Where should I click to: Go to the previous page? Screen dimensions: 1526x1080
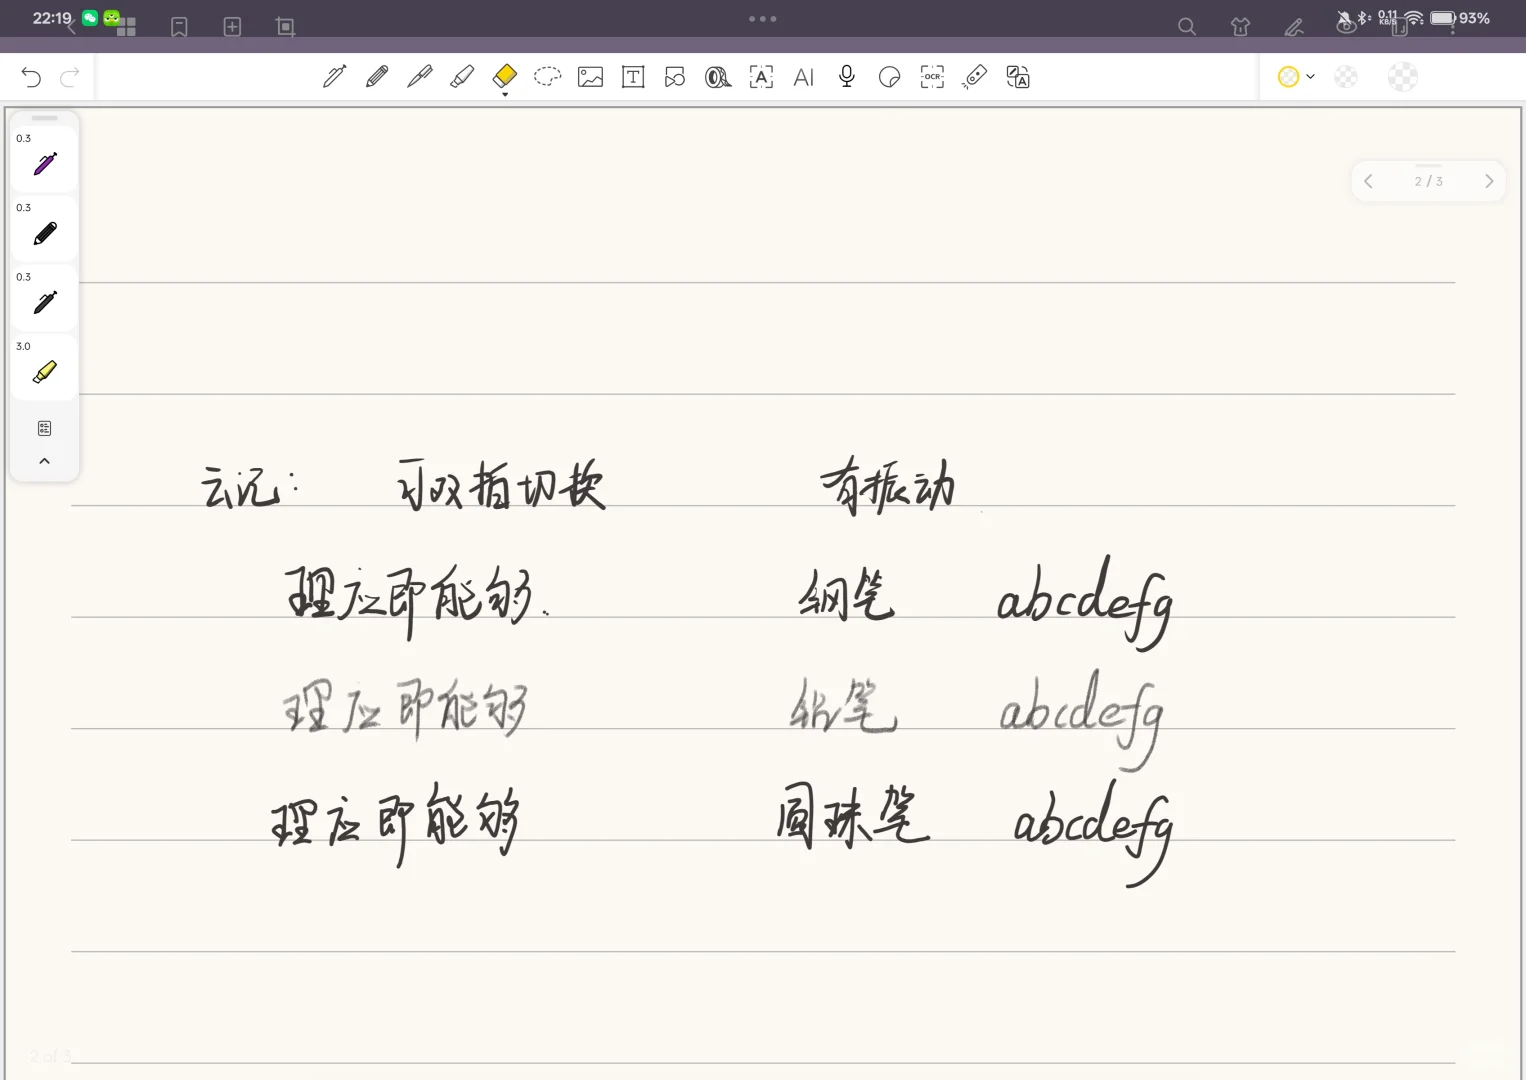[1368, 181]
